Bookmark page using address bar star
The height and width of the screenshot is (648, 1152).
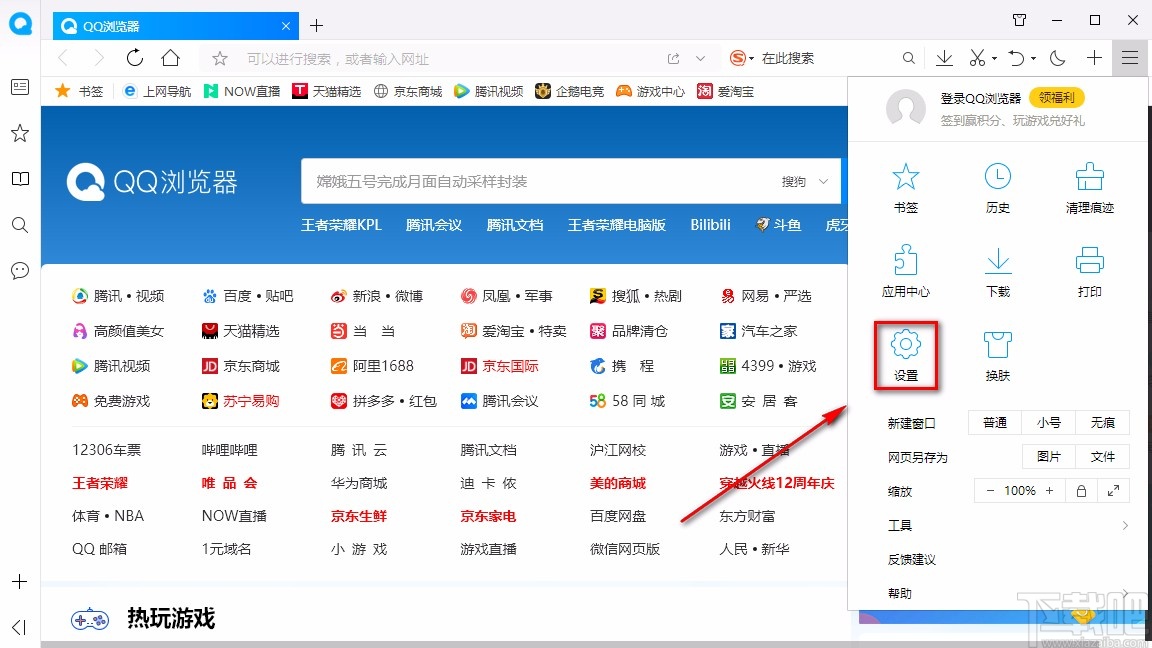[x=220, y=59]
